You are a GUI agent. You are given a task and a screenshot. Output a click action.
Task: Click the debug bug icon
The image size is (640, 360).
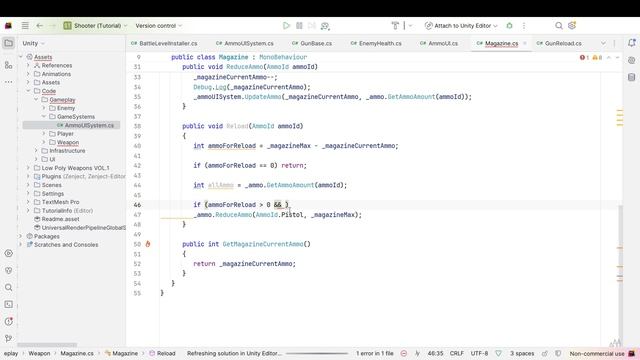tap(509, 26)
